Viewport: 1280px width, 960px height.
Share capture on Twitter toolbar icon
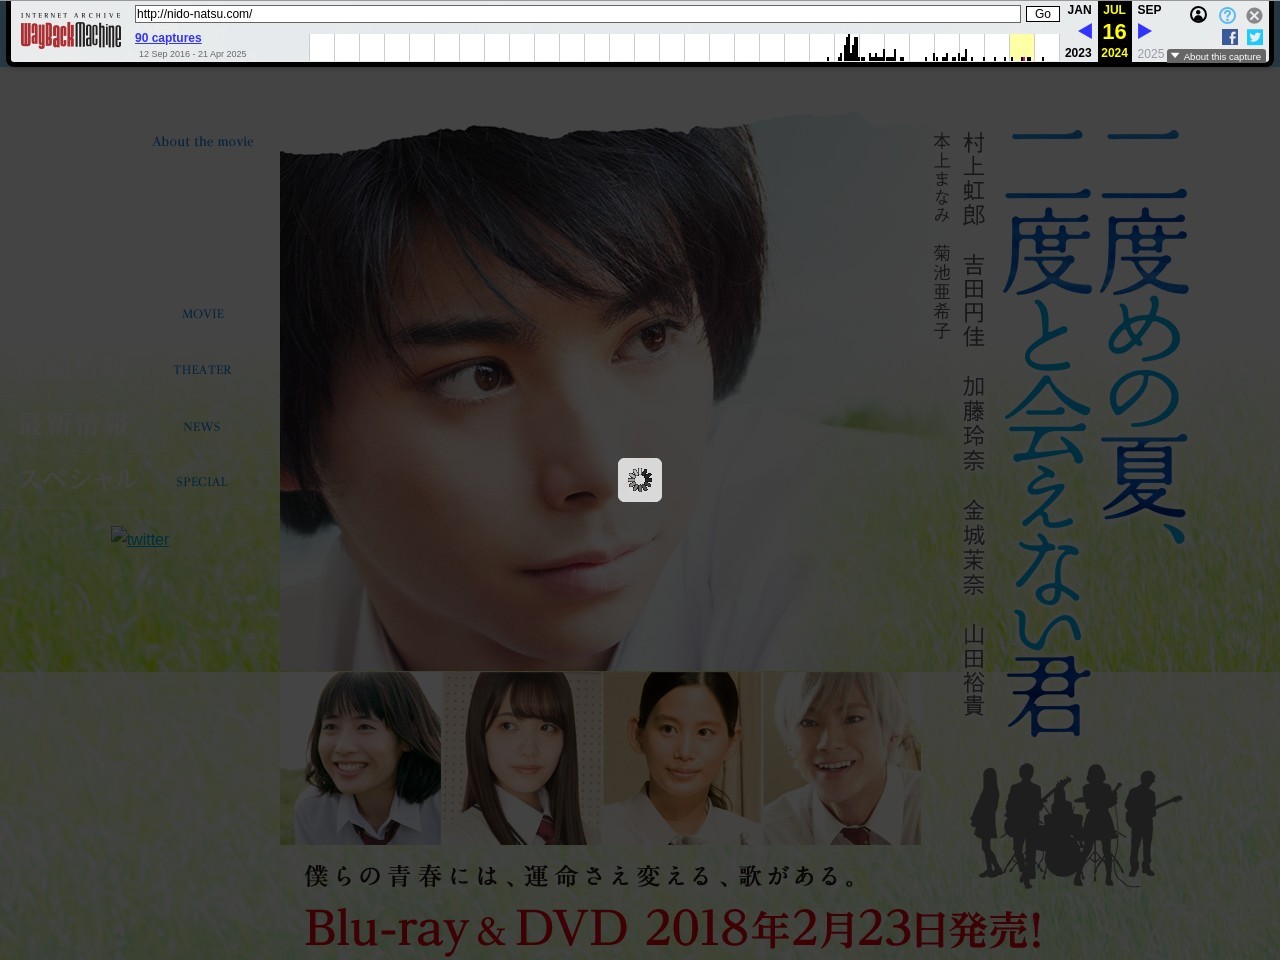pyautogui.click(x=1255, y=37)
